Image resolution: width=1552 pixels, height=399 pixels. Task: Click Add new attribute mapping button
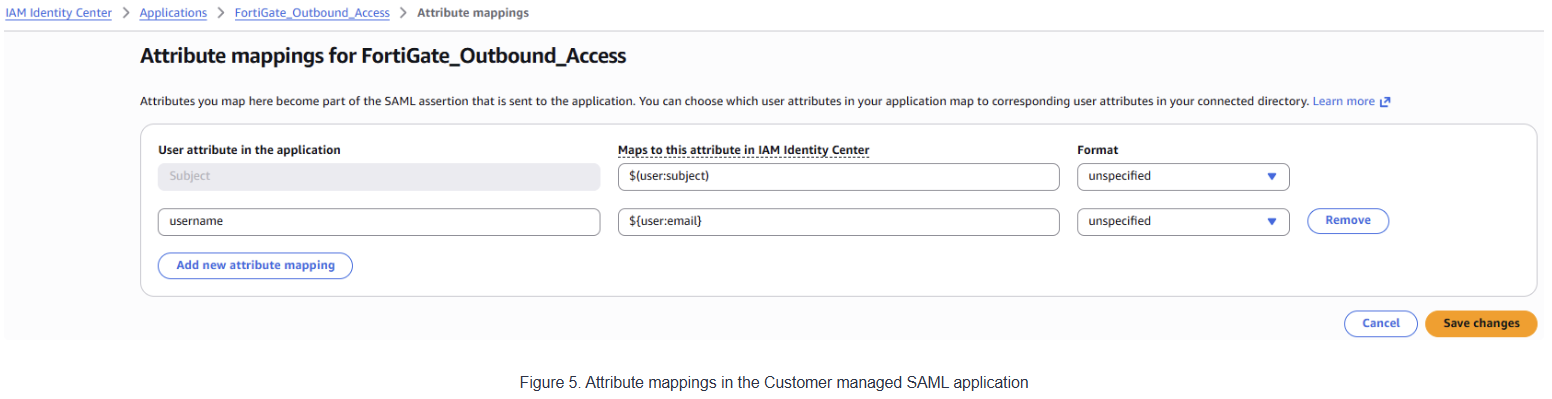255,265
